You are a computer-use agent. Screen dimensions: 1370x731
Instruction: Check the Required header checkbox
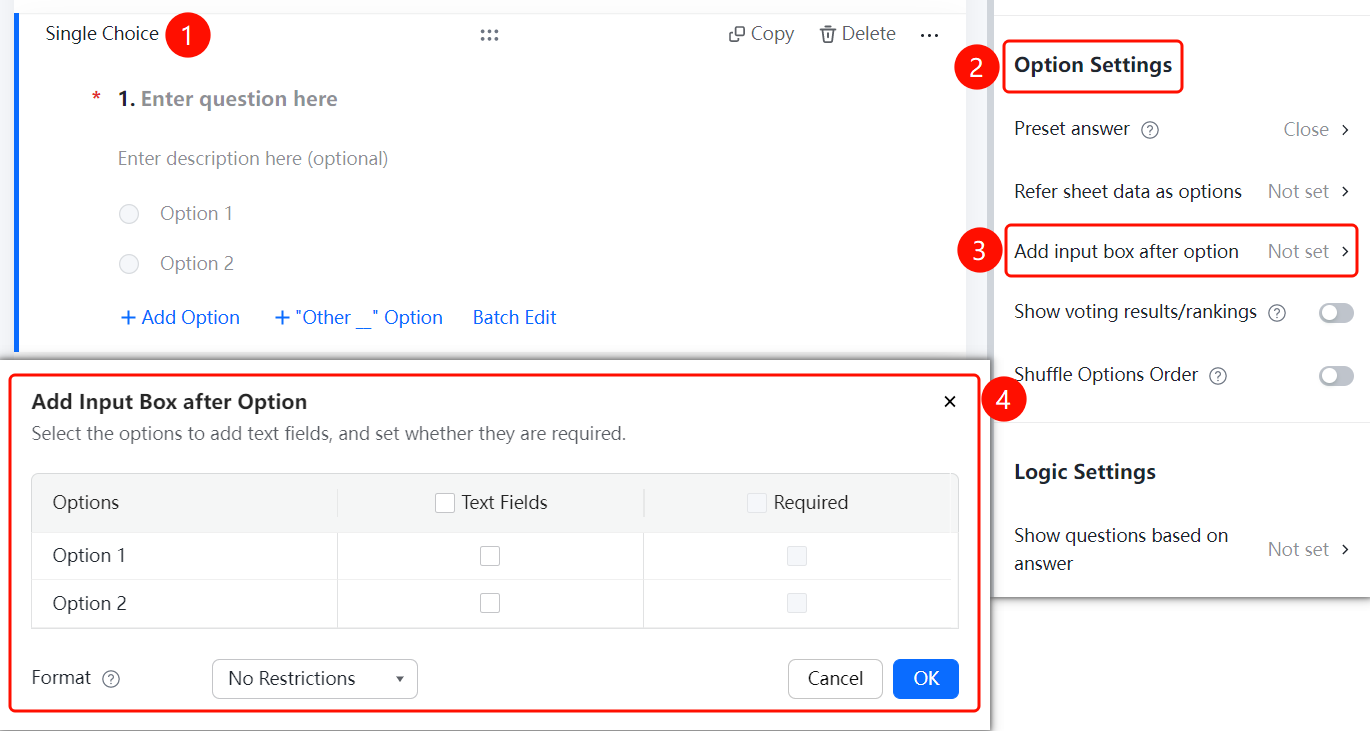pos(757,503)
